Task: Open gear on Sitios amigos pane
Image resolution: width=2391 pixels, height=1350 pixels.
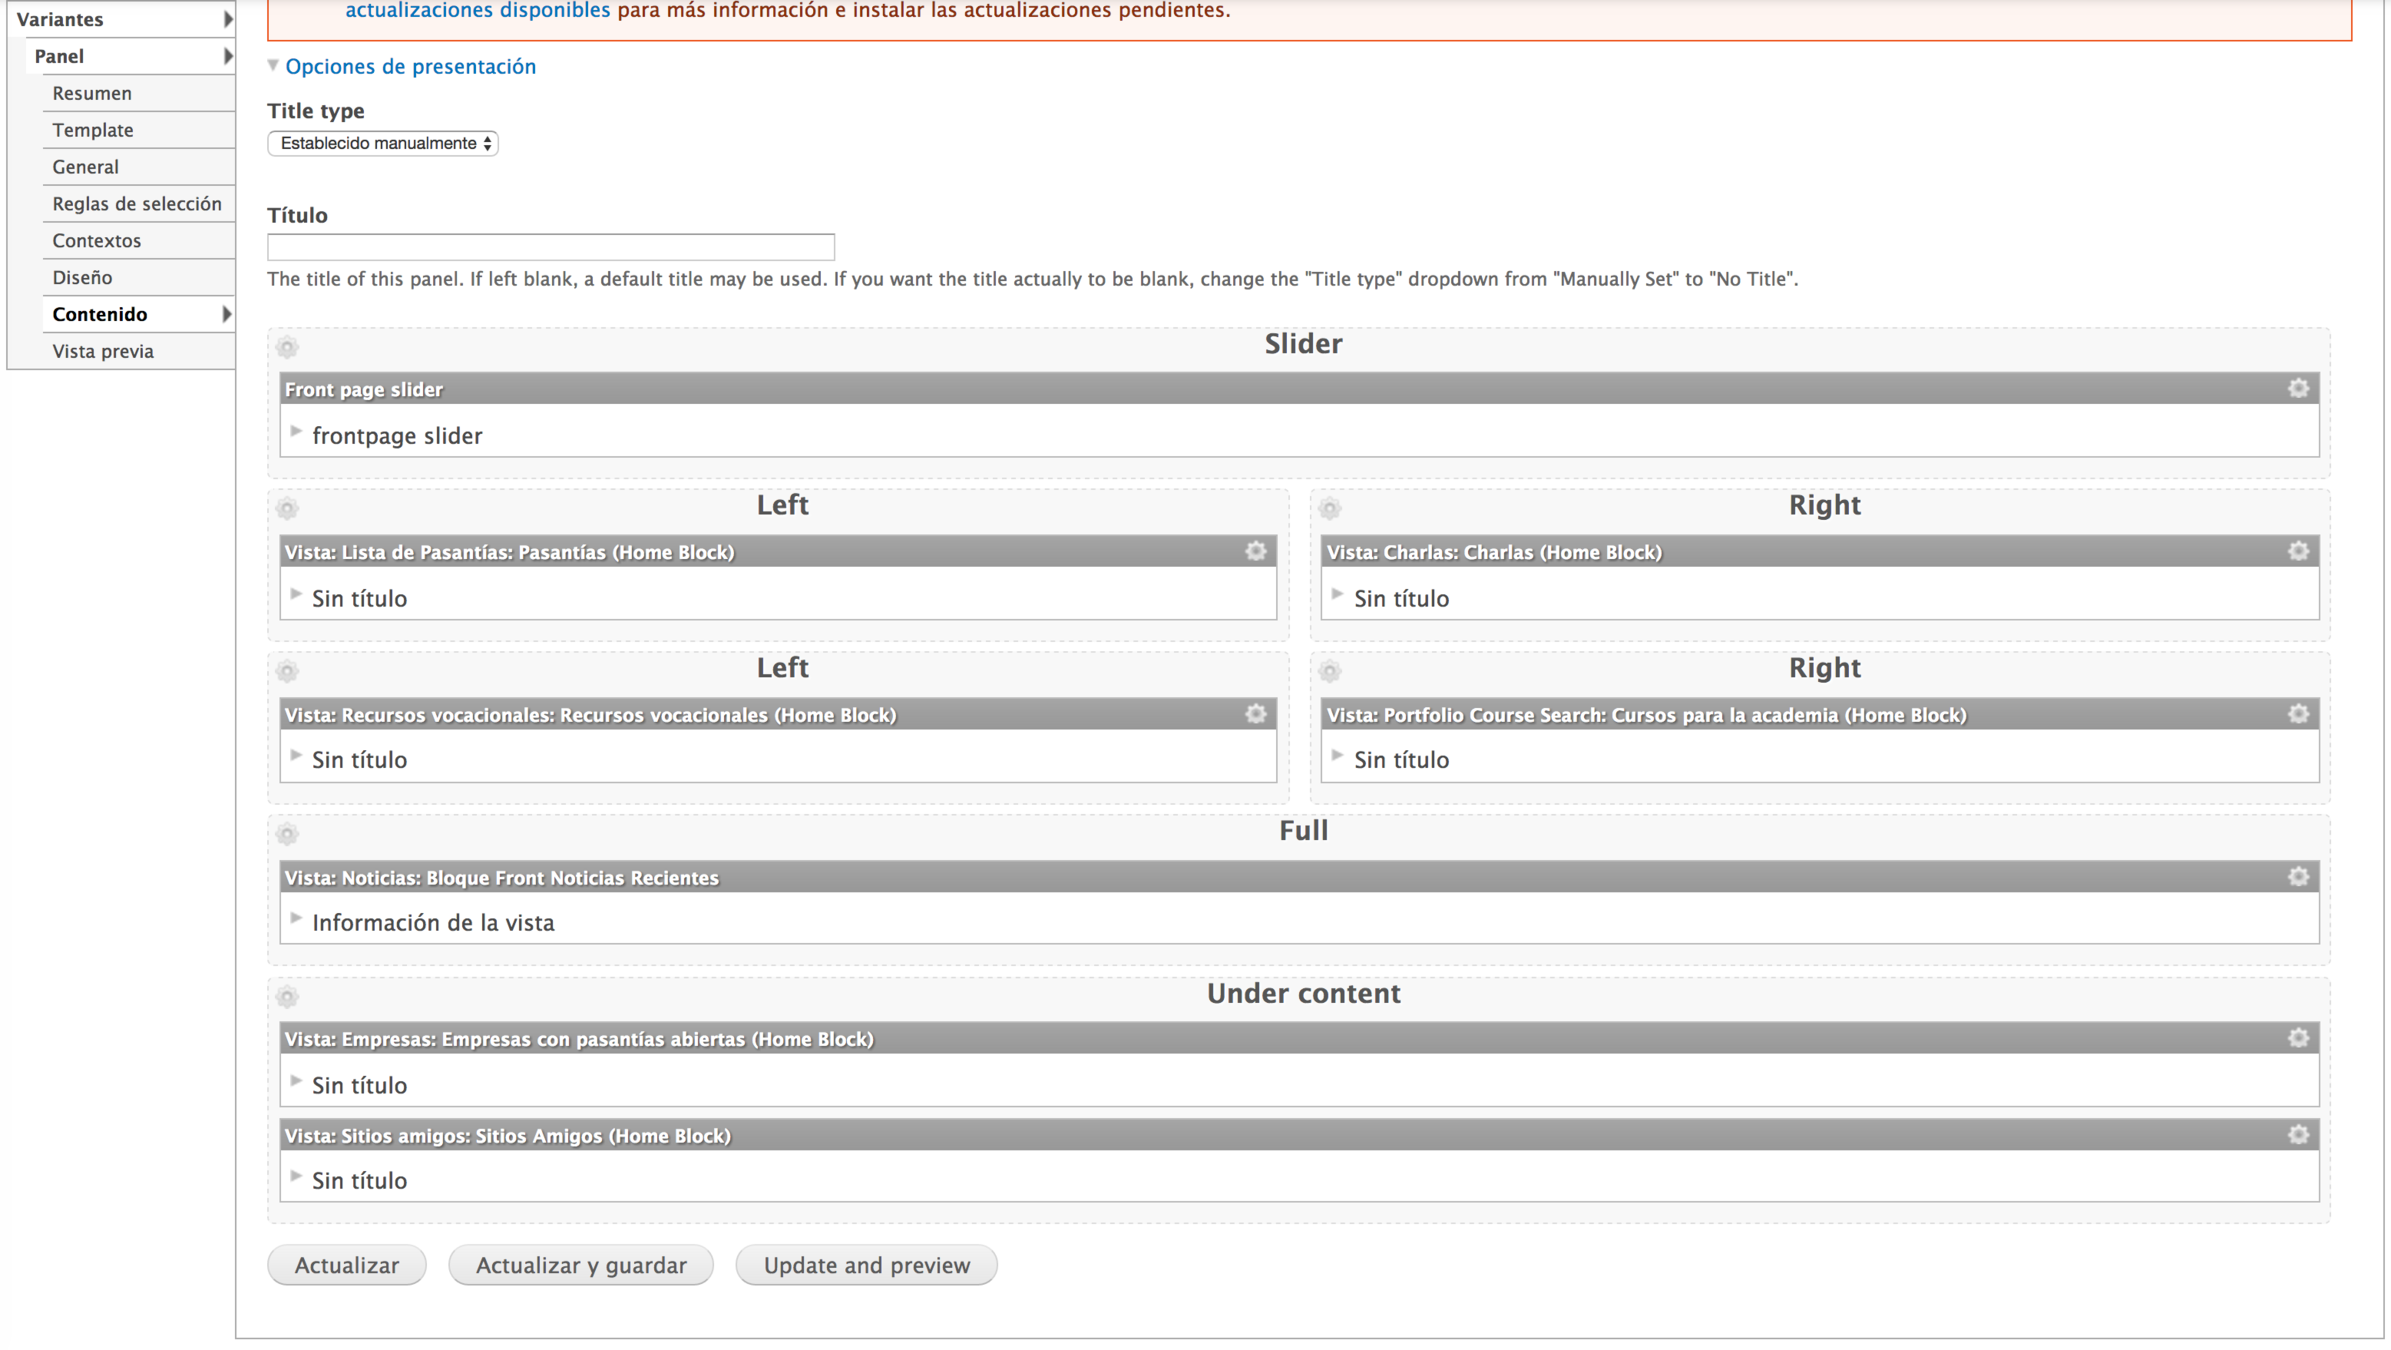Action: (2298, 1135)
